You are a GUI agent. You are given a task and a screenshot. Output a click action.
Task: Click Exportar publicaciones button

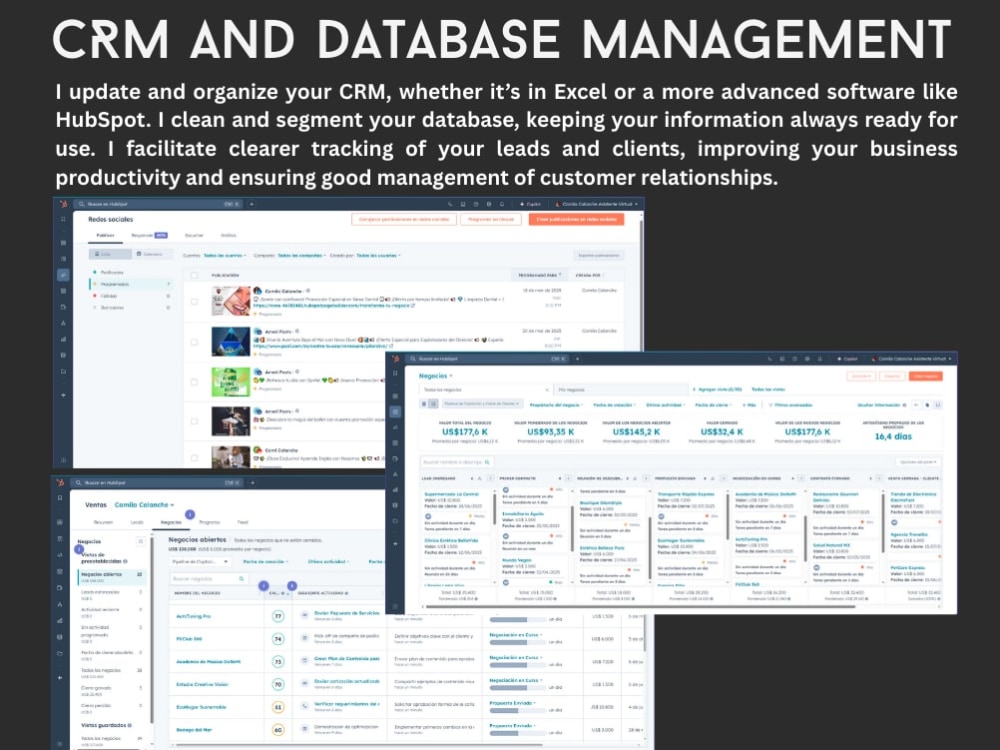pyautogui.click(x=598, y=255)
